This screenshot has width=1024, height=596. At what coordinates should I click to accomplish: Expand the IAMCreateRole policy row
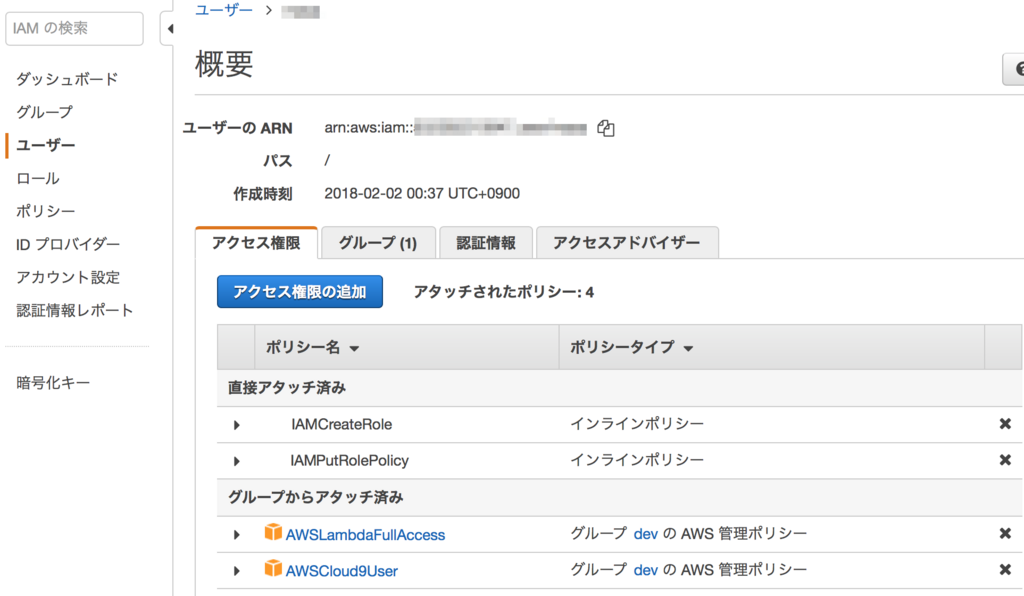(236, 425)
